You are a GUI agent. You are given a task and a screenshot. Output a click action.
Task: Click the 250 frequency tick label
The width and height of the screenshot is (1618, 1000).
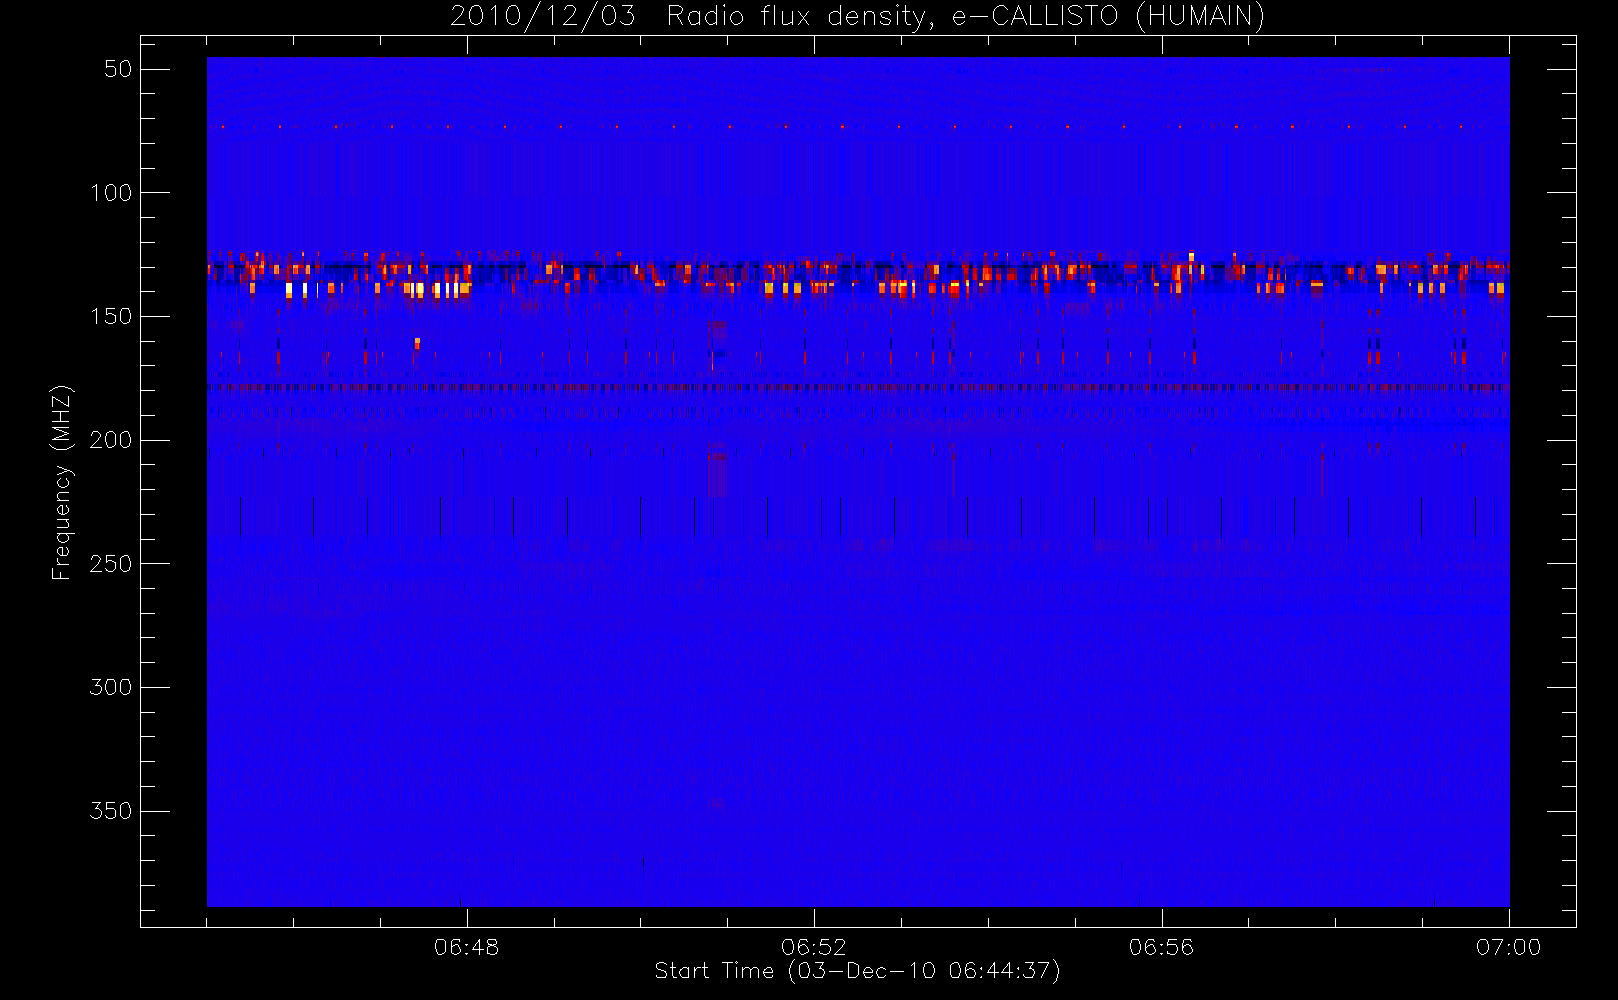pos(111,564)
